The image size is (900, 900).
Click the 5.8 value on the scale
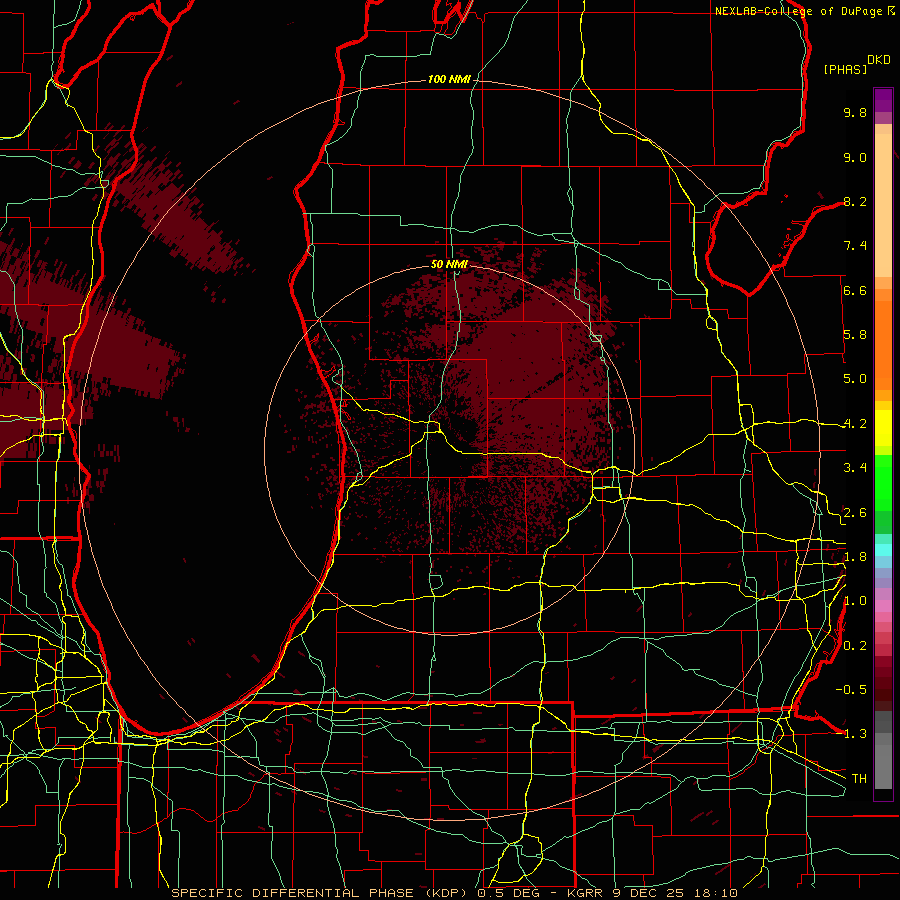pos(855,335)
